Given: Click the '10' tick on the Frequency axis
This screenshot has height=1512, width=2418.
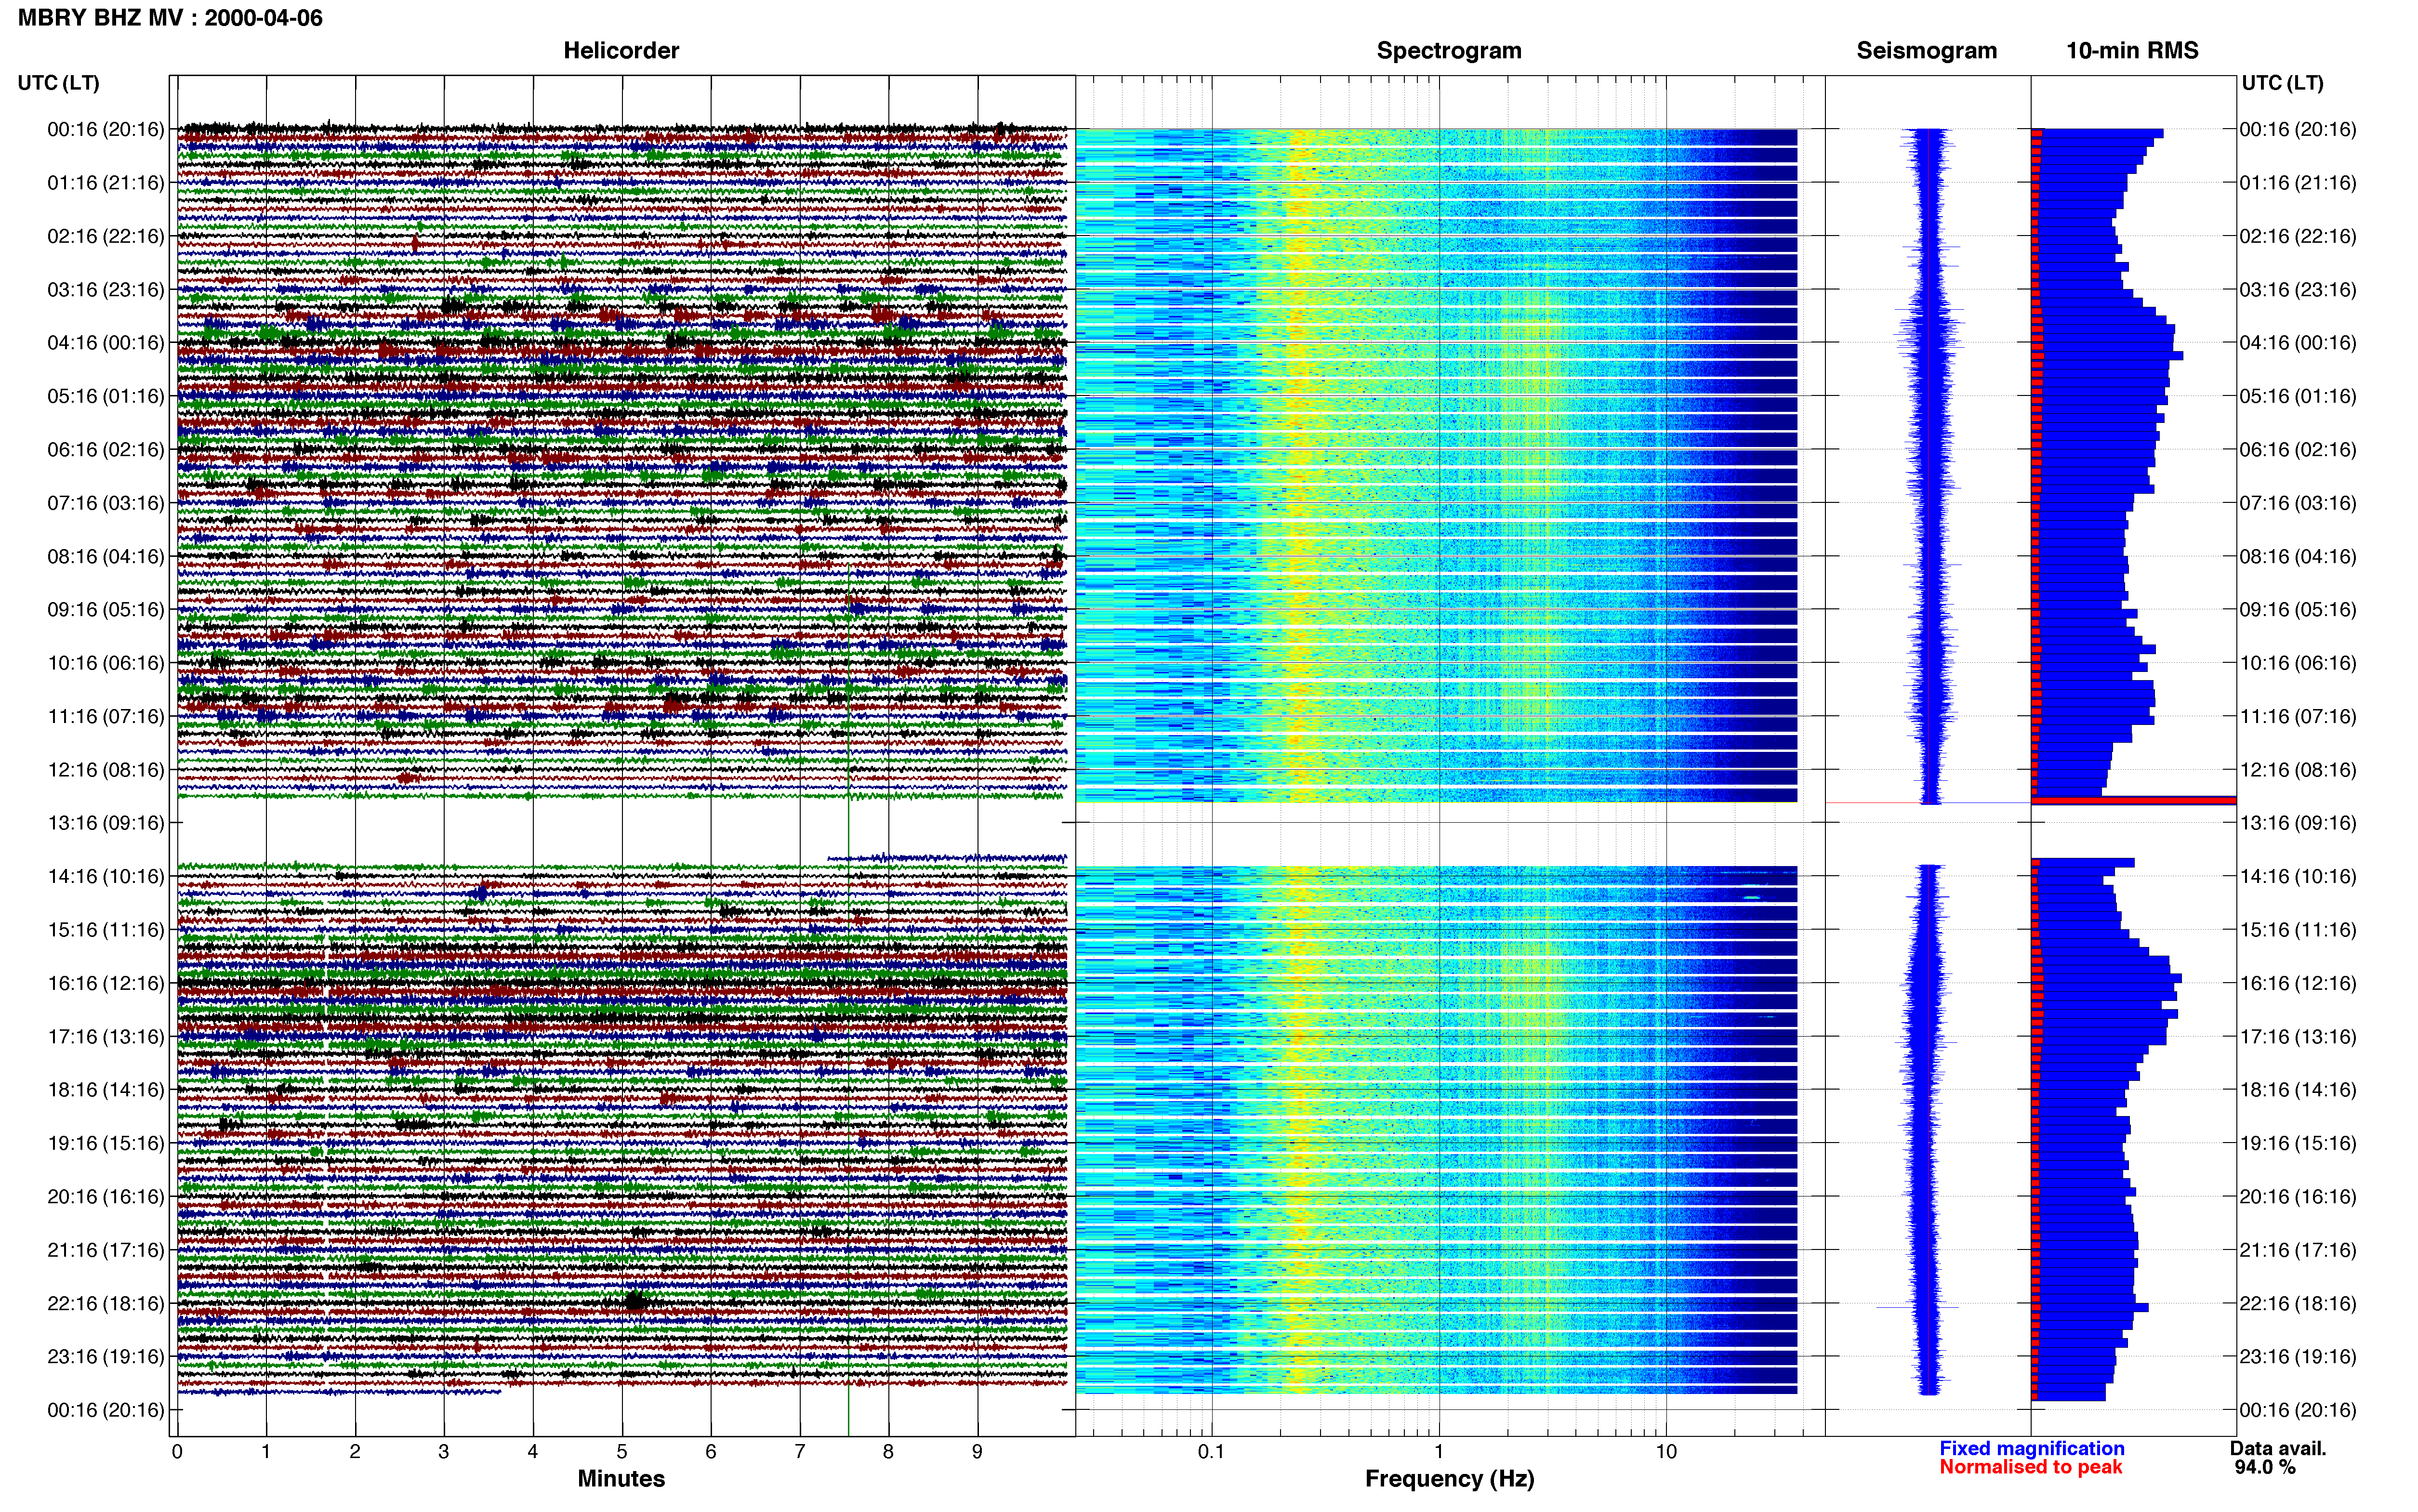Looking at the screenshot, I should pos(1666,1452).
